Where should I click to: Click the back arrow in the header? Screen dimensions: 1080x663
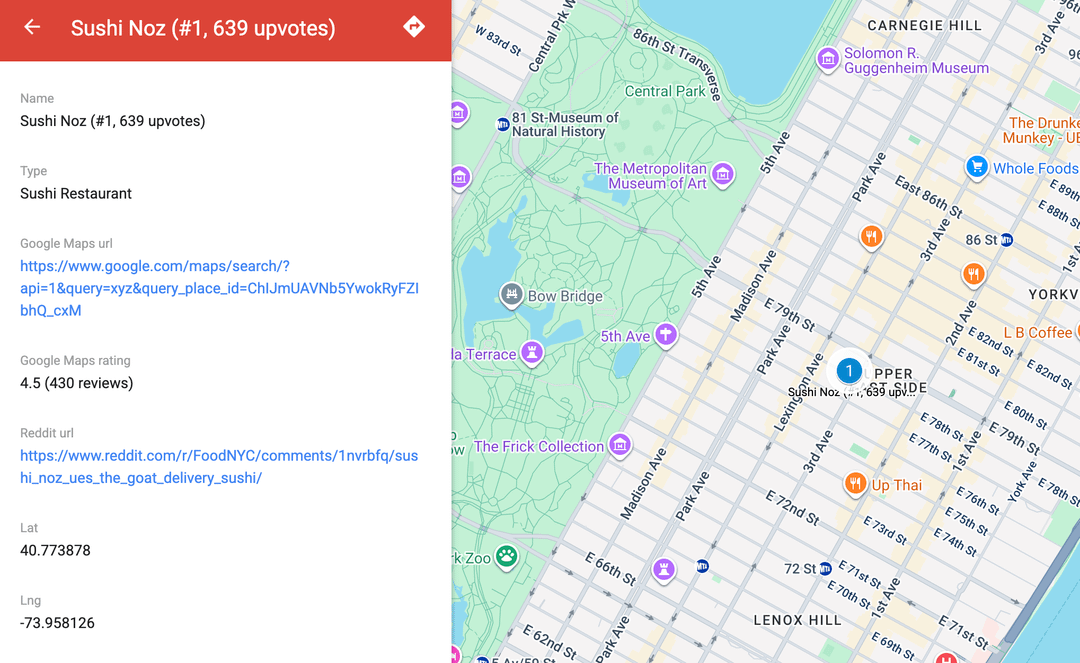point(32,27)
